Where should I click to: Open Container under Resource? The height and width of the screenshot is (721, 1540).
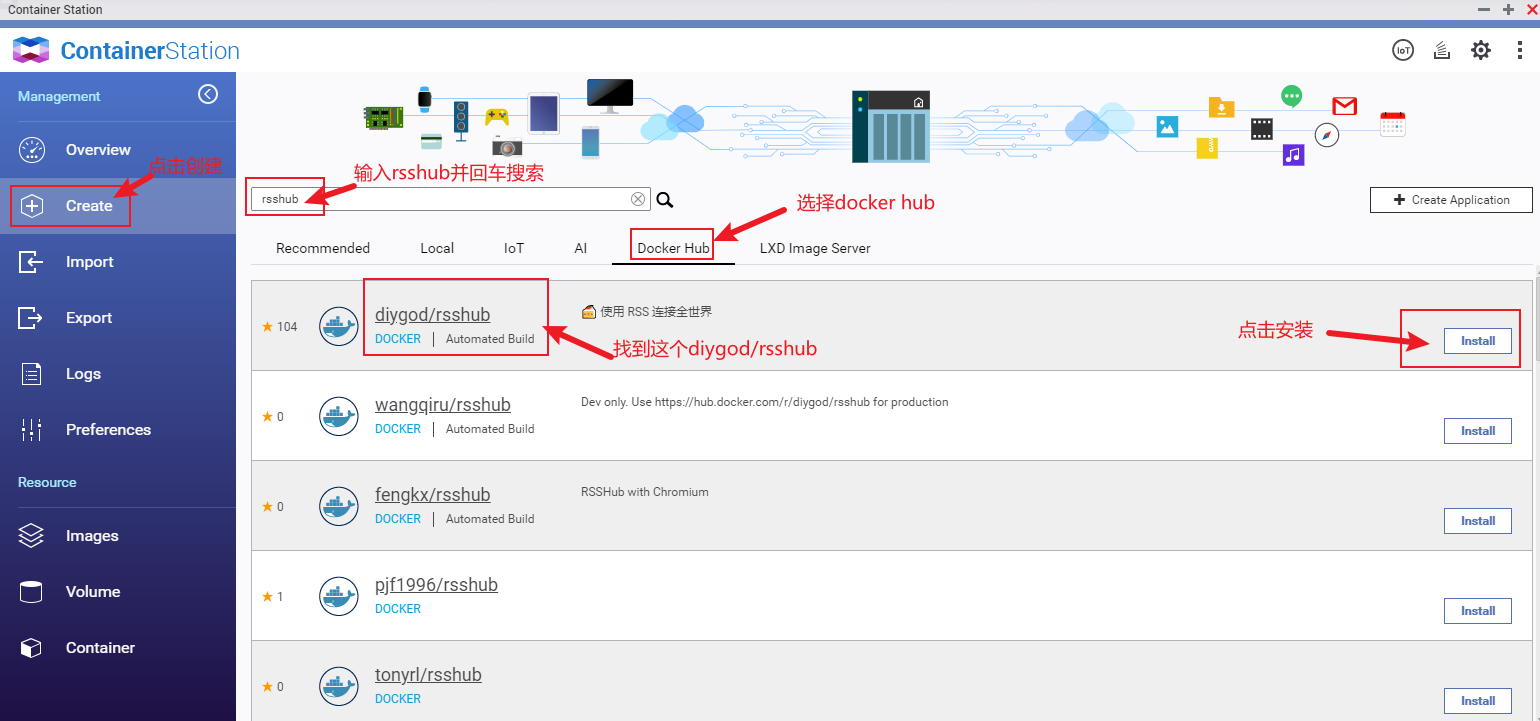point(118,648)
